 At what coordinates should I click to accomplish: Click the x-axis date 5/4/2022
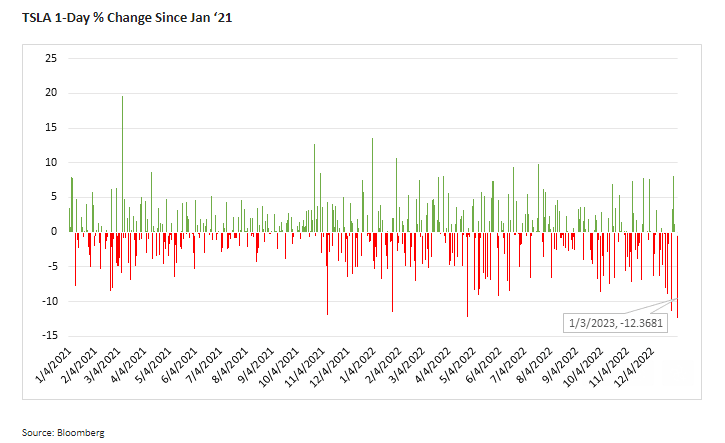(x=457, y=365)
